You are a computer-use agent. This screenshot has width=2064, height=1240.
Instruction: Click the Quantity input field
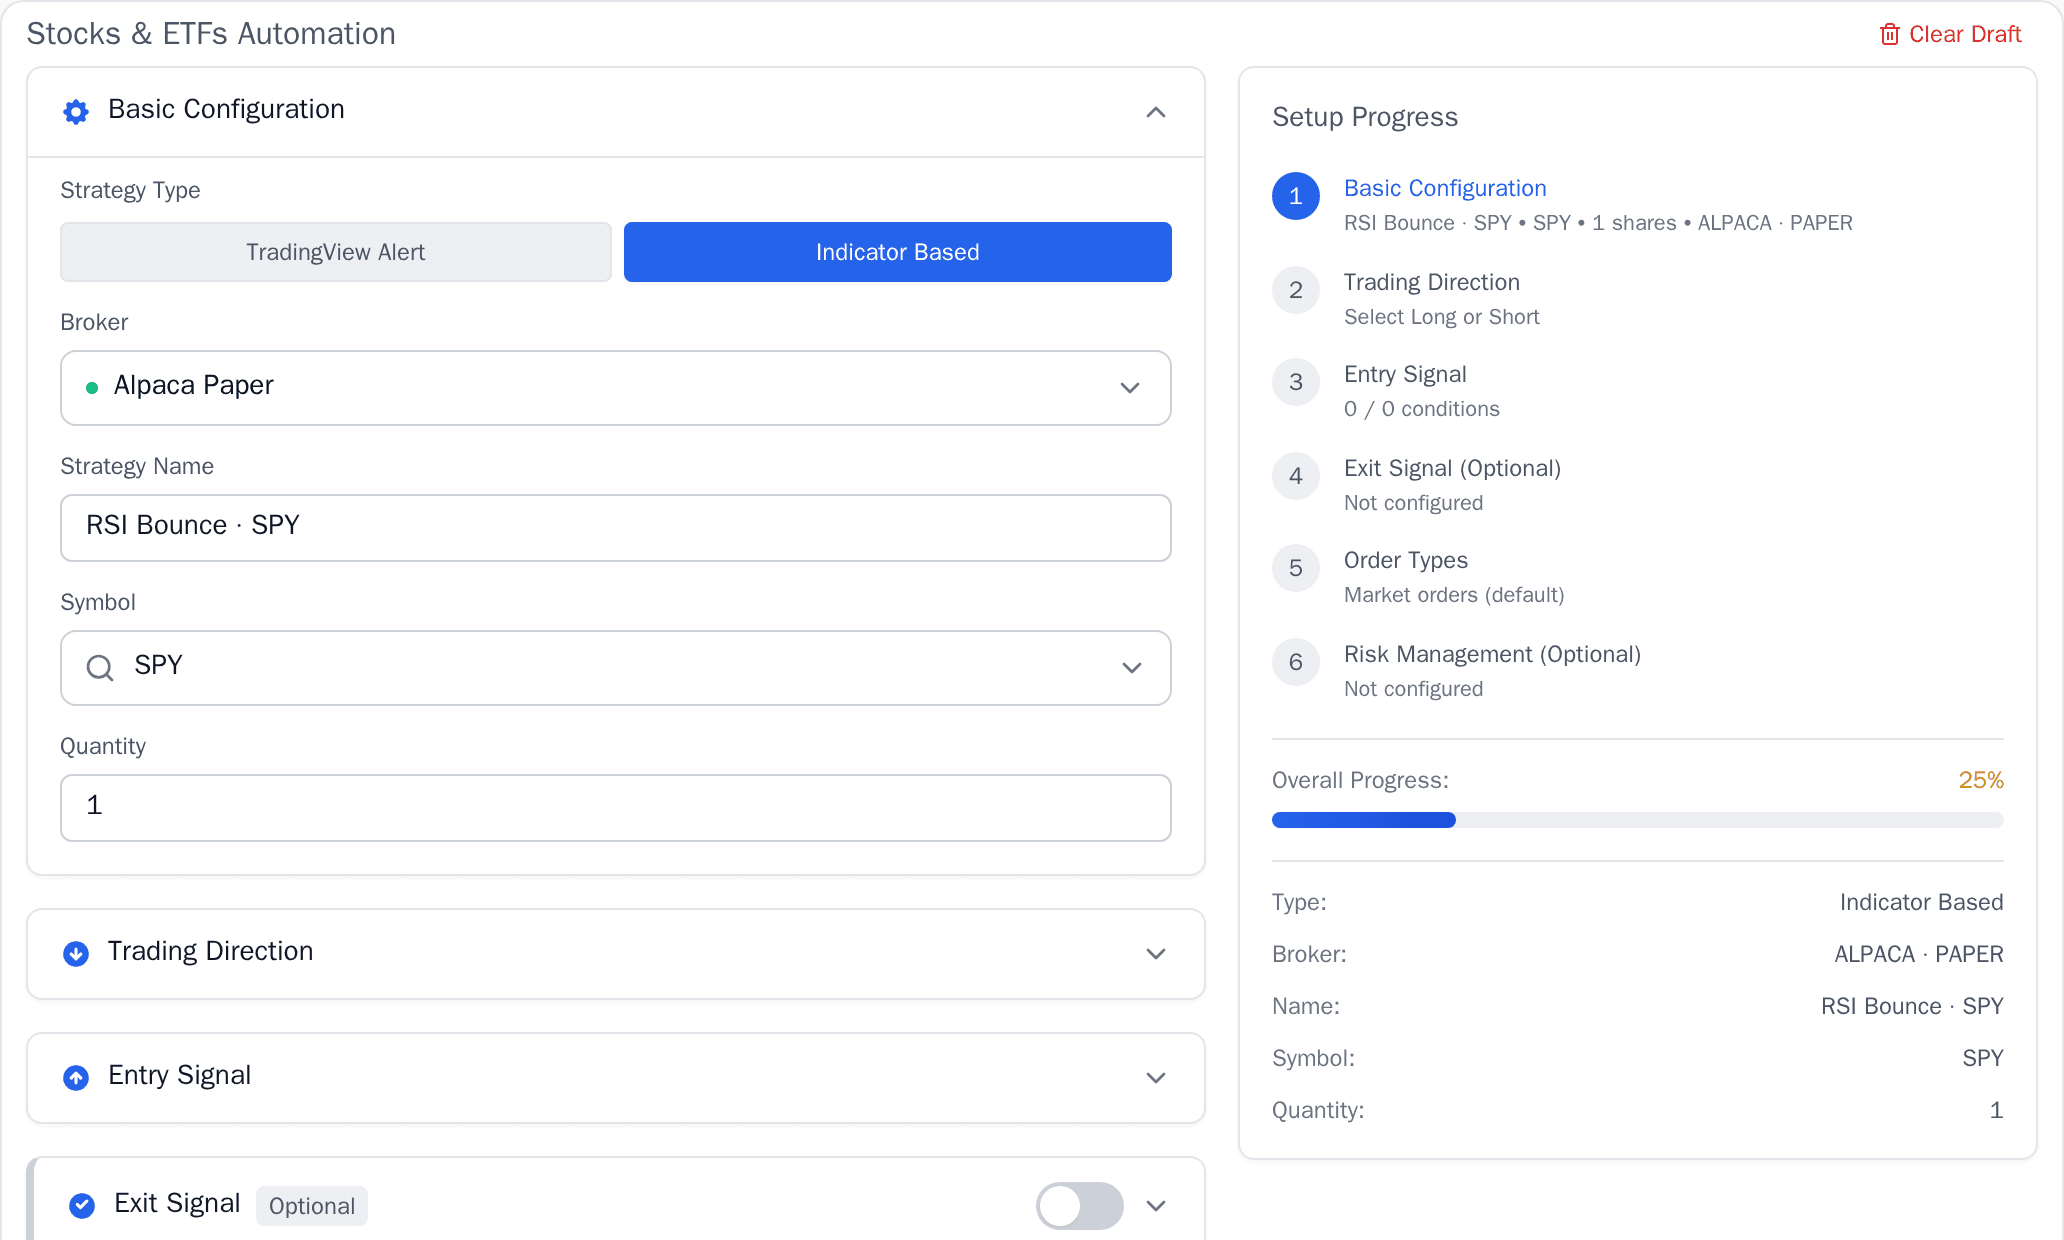616,808
